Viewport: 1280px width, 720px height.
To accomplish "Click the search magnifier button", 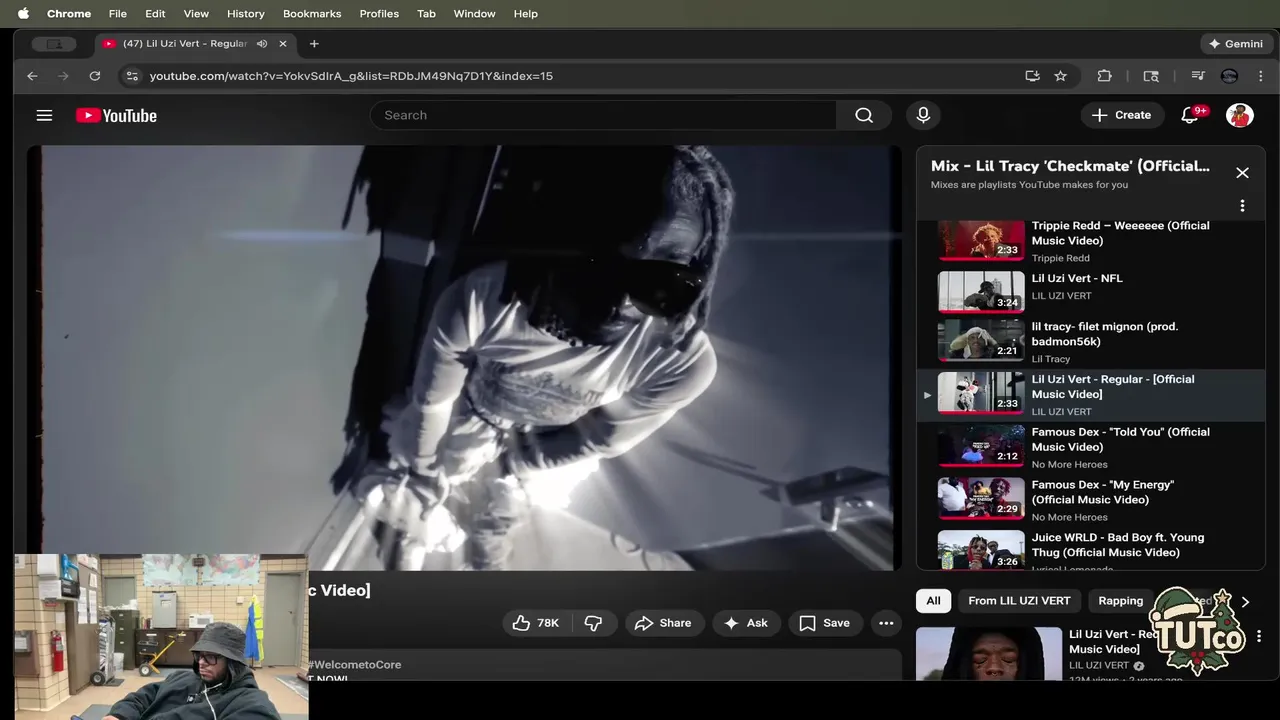I will pos(864,115).
